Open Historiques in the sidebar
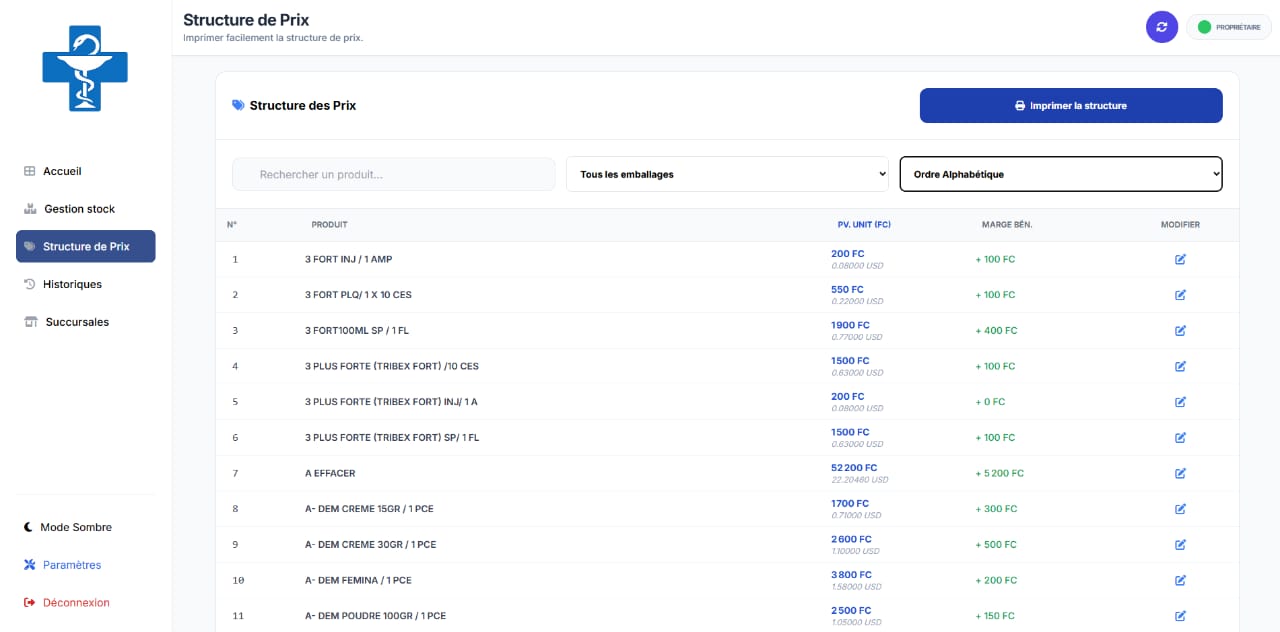Image resolution: width=1280 pixels, height=632 pixels. (85, 284)
